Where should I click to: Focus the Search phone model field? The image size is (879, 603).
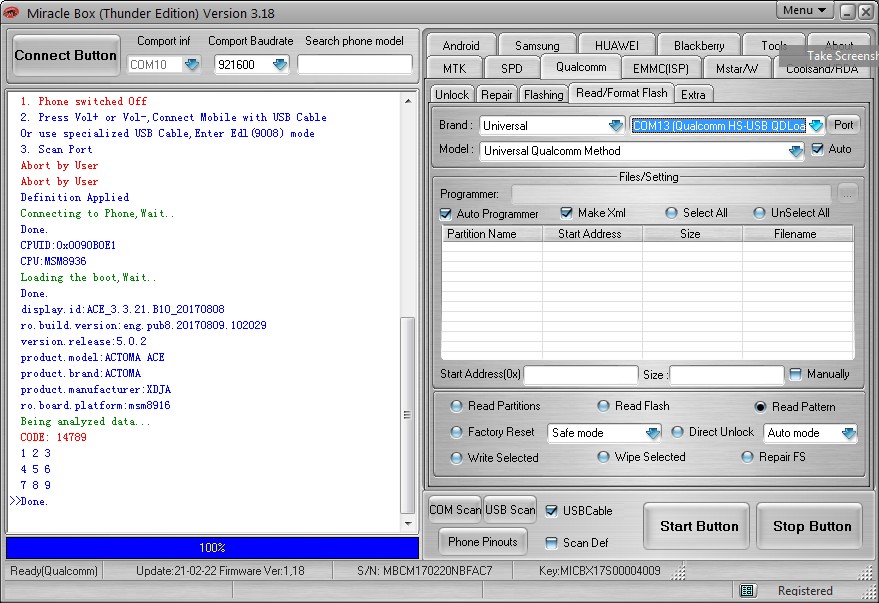(355, 64)
